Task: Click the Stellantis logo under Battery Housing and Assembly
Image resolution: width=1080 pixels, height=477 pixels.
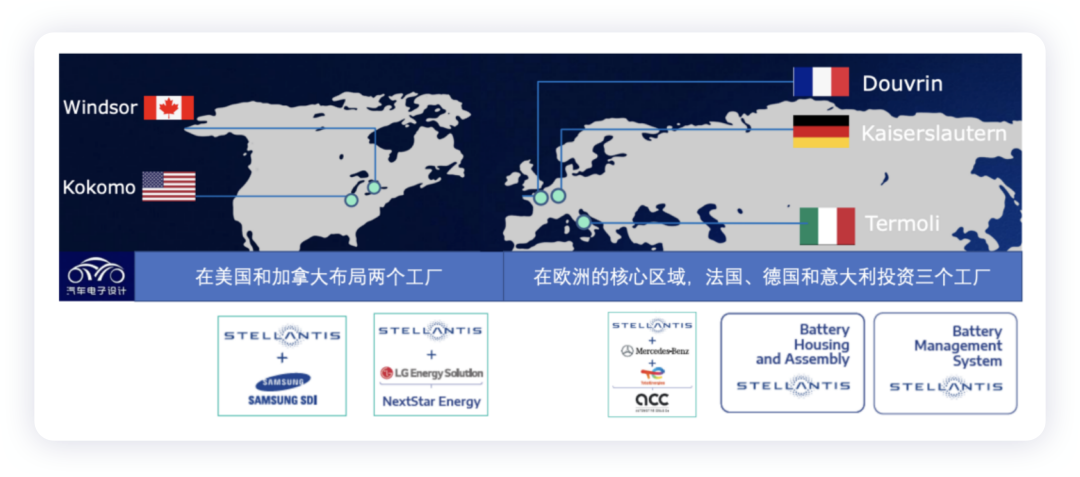Action: pos(793,385)
